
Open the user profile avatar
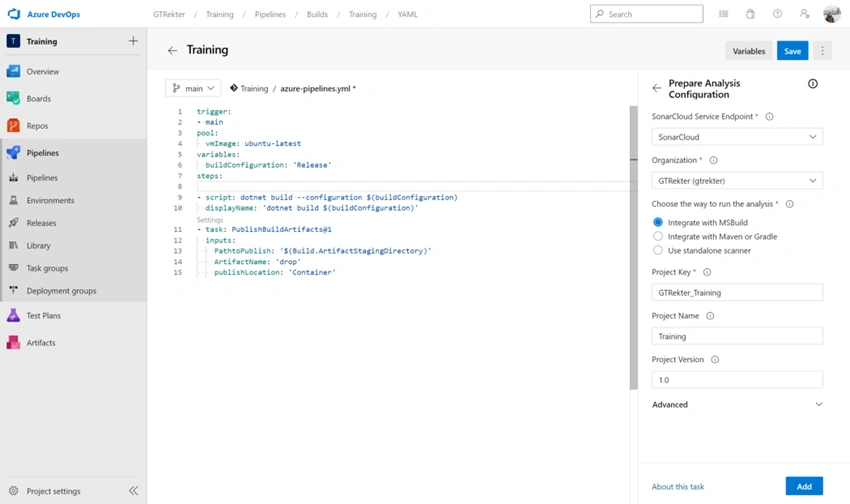832,14
